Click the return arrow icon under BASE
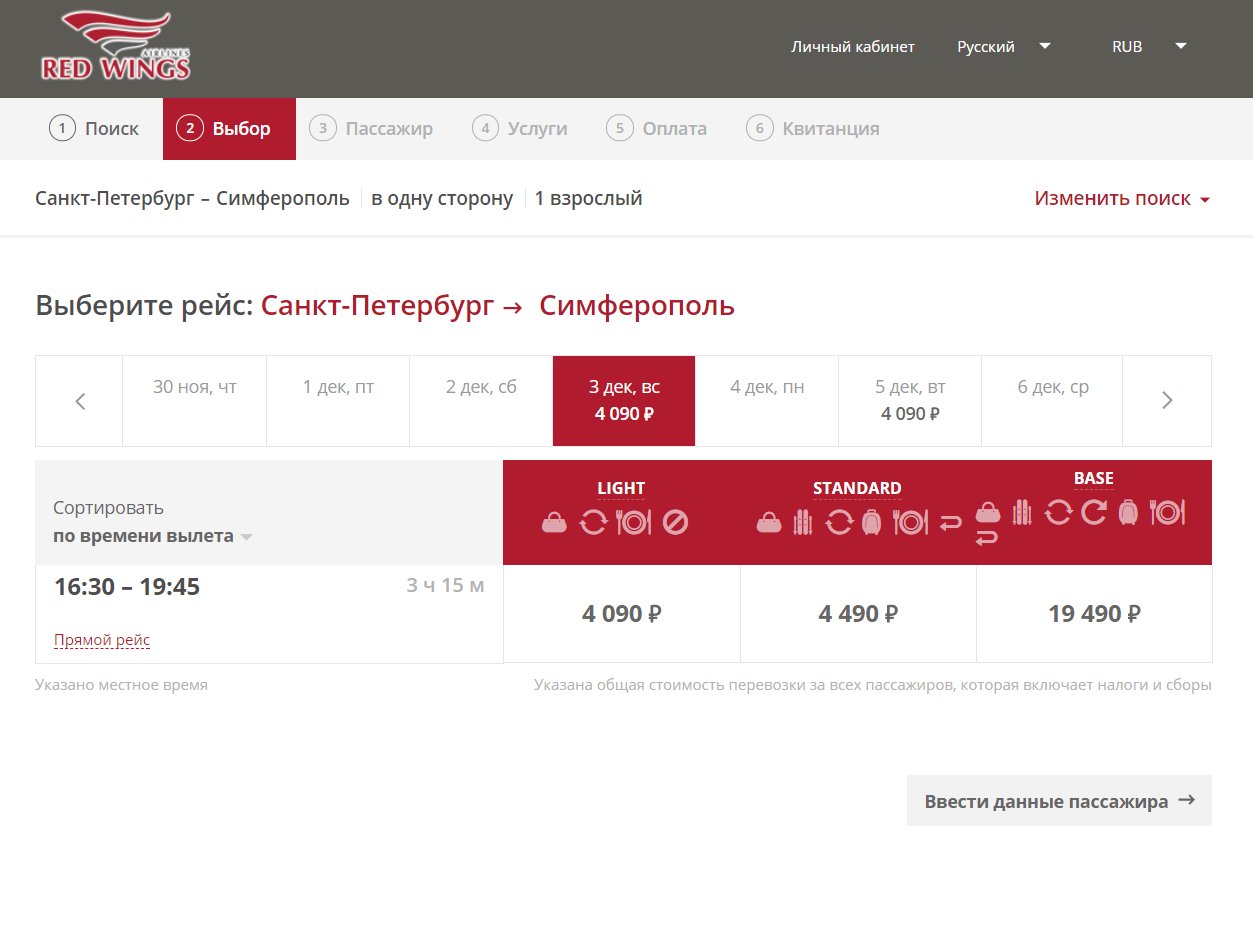 coord(987,538)
